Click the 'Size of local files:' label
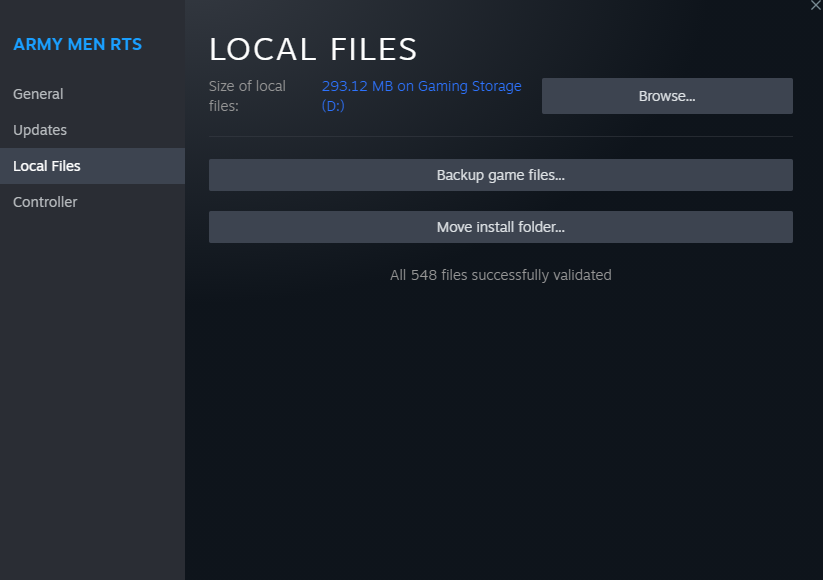823x580 pixels. 247,96
